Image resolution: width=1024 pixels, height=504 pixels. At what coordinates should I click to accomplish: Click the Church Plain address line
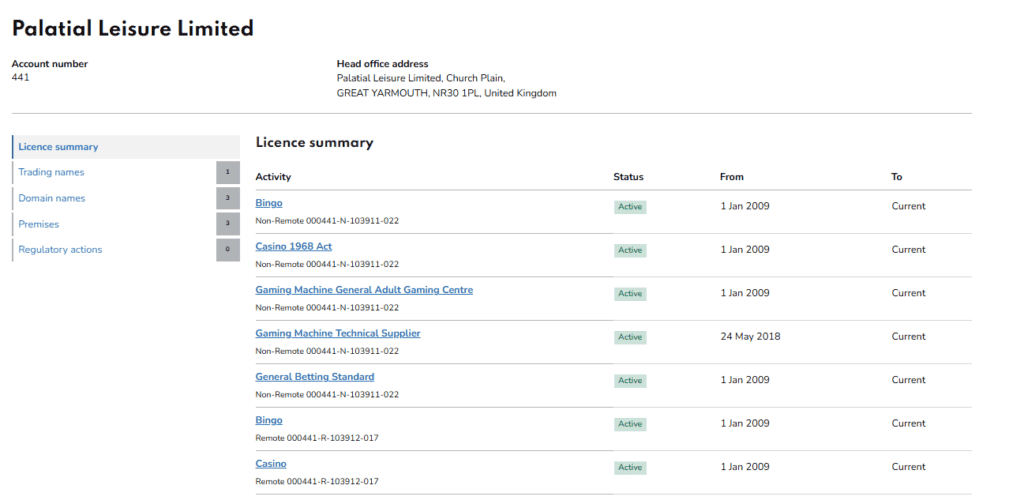pyautogui.click(x=421, y=78)
